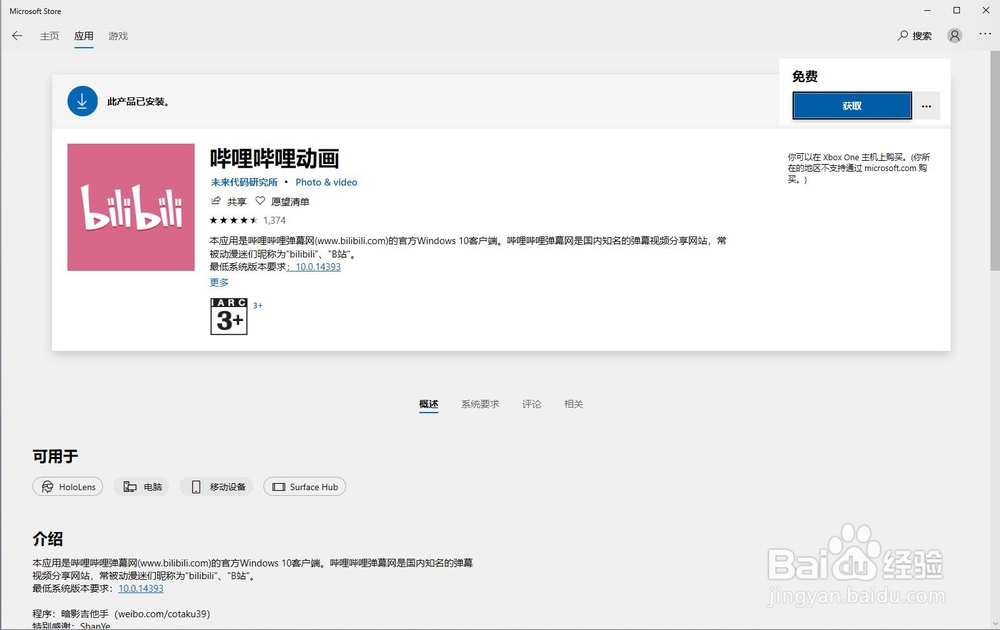Click the 免费 price label
The image size is (1000, 630).
[805, 77]
